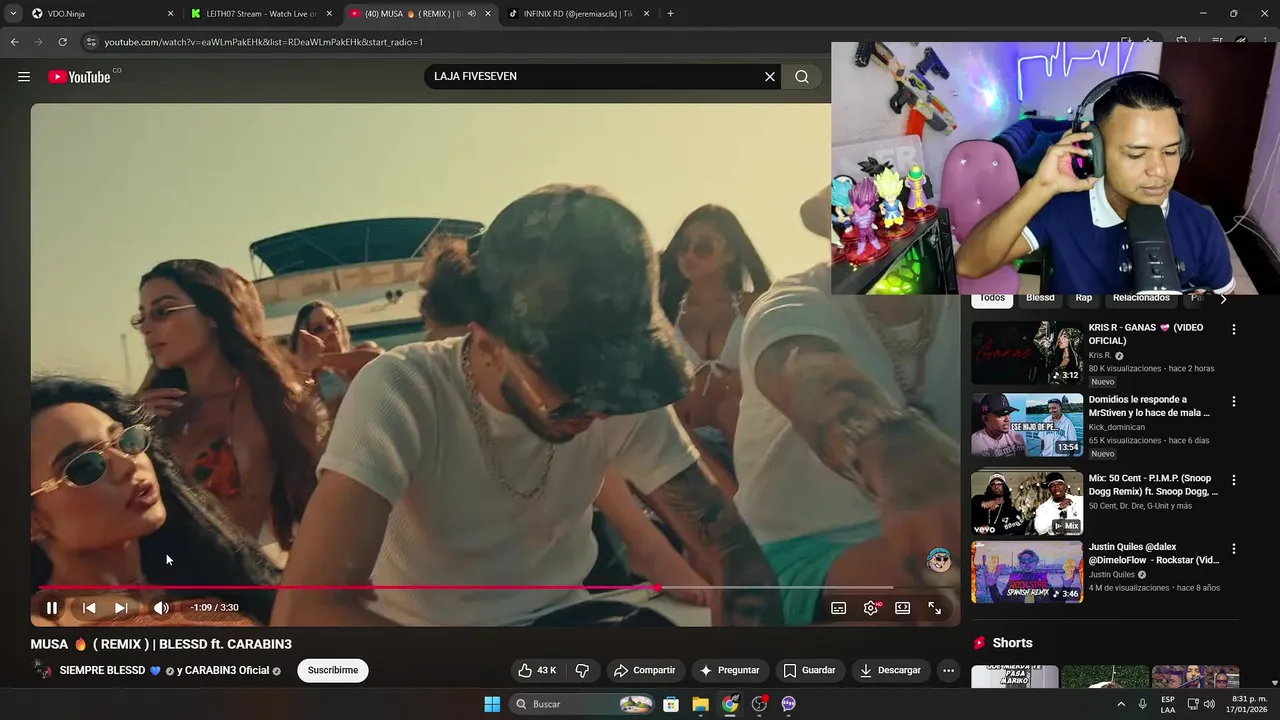Screen dimensions: 1280x720
Task: Select the Relacionados filter chip
Action: (x=1141, y=298)
